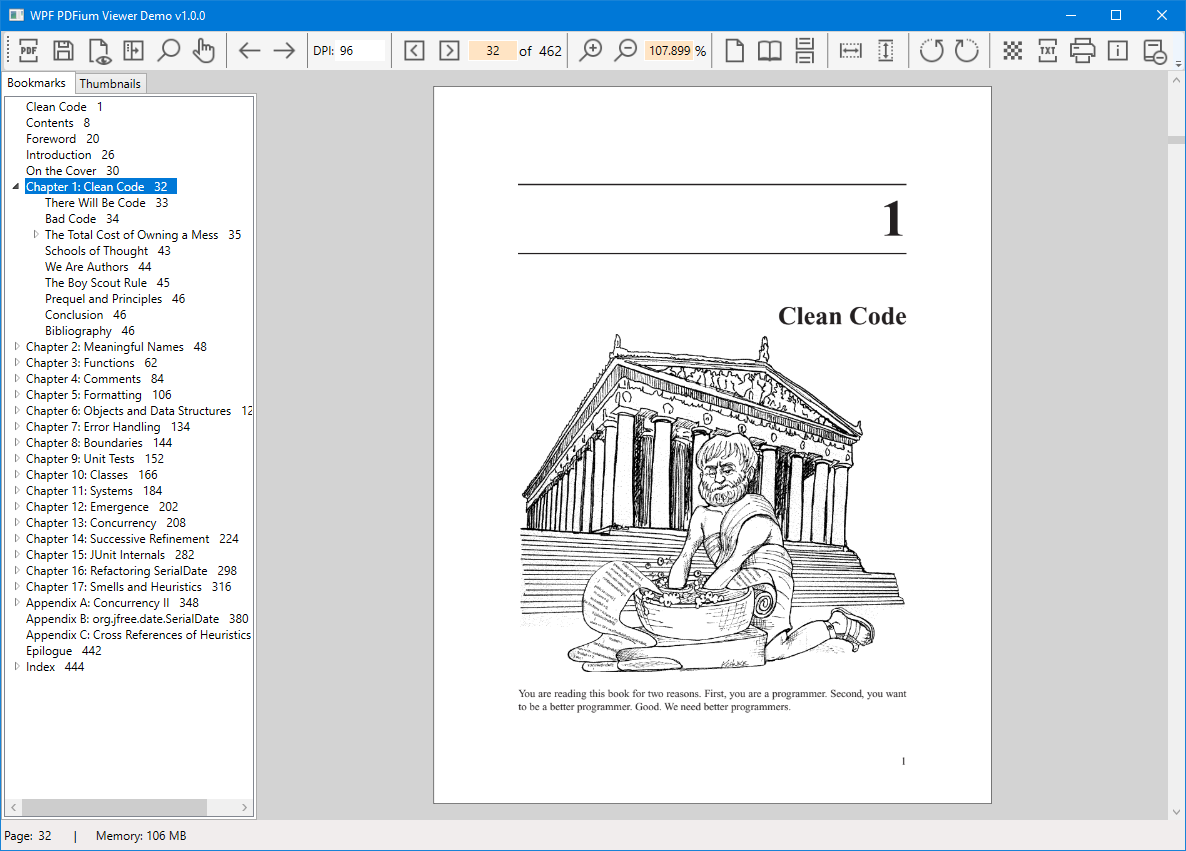Expand Chapter 4: Comments node

click(17, 378)
